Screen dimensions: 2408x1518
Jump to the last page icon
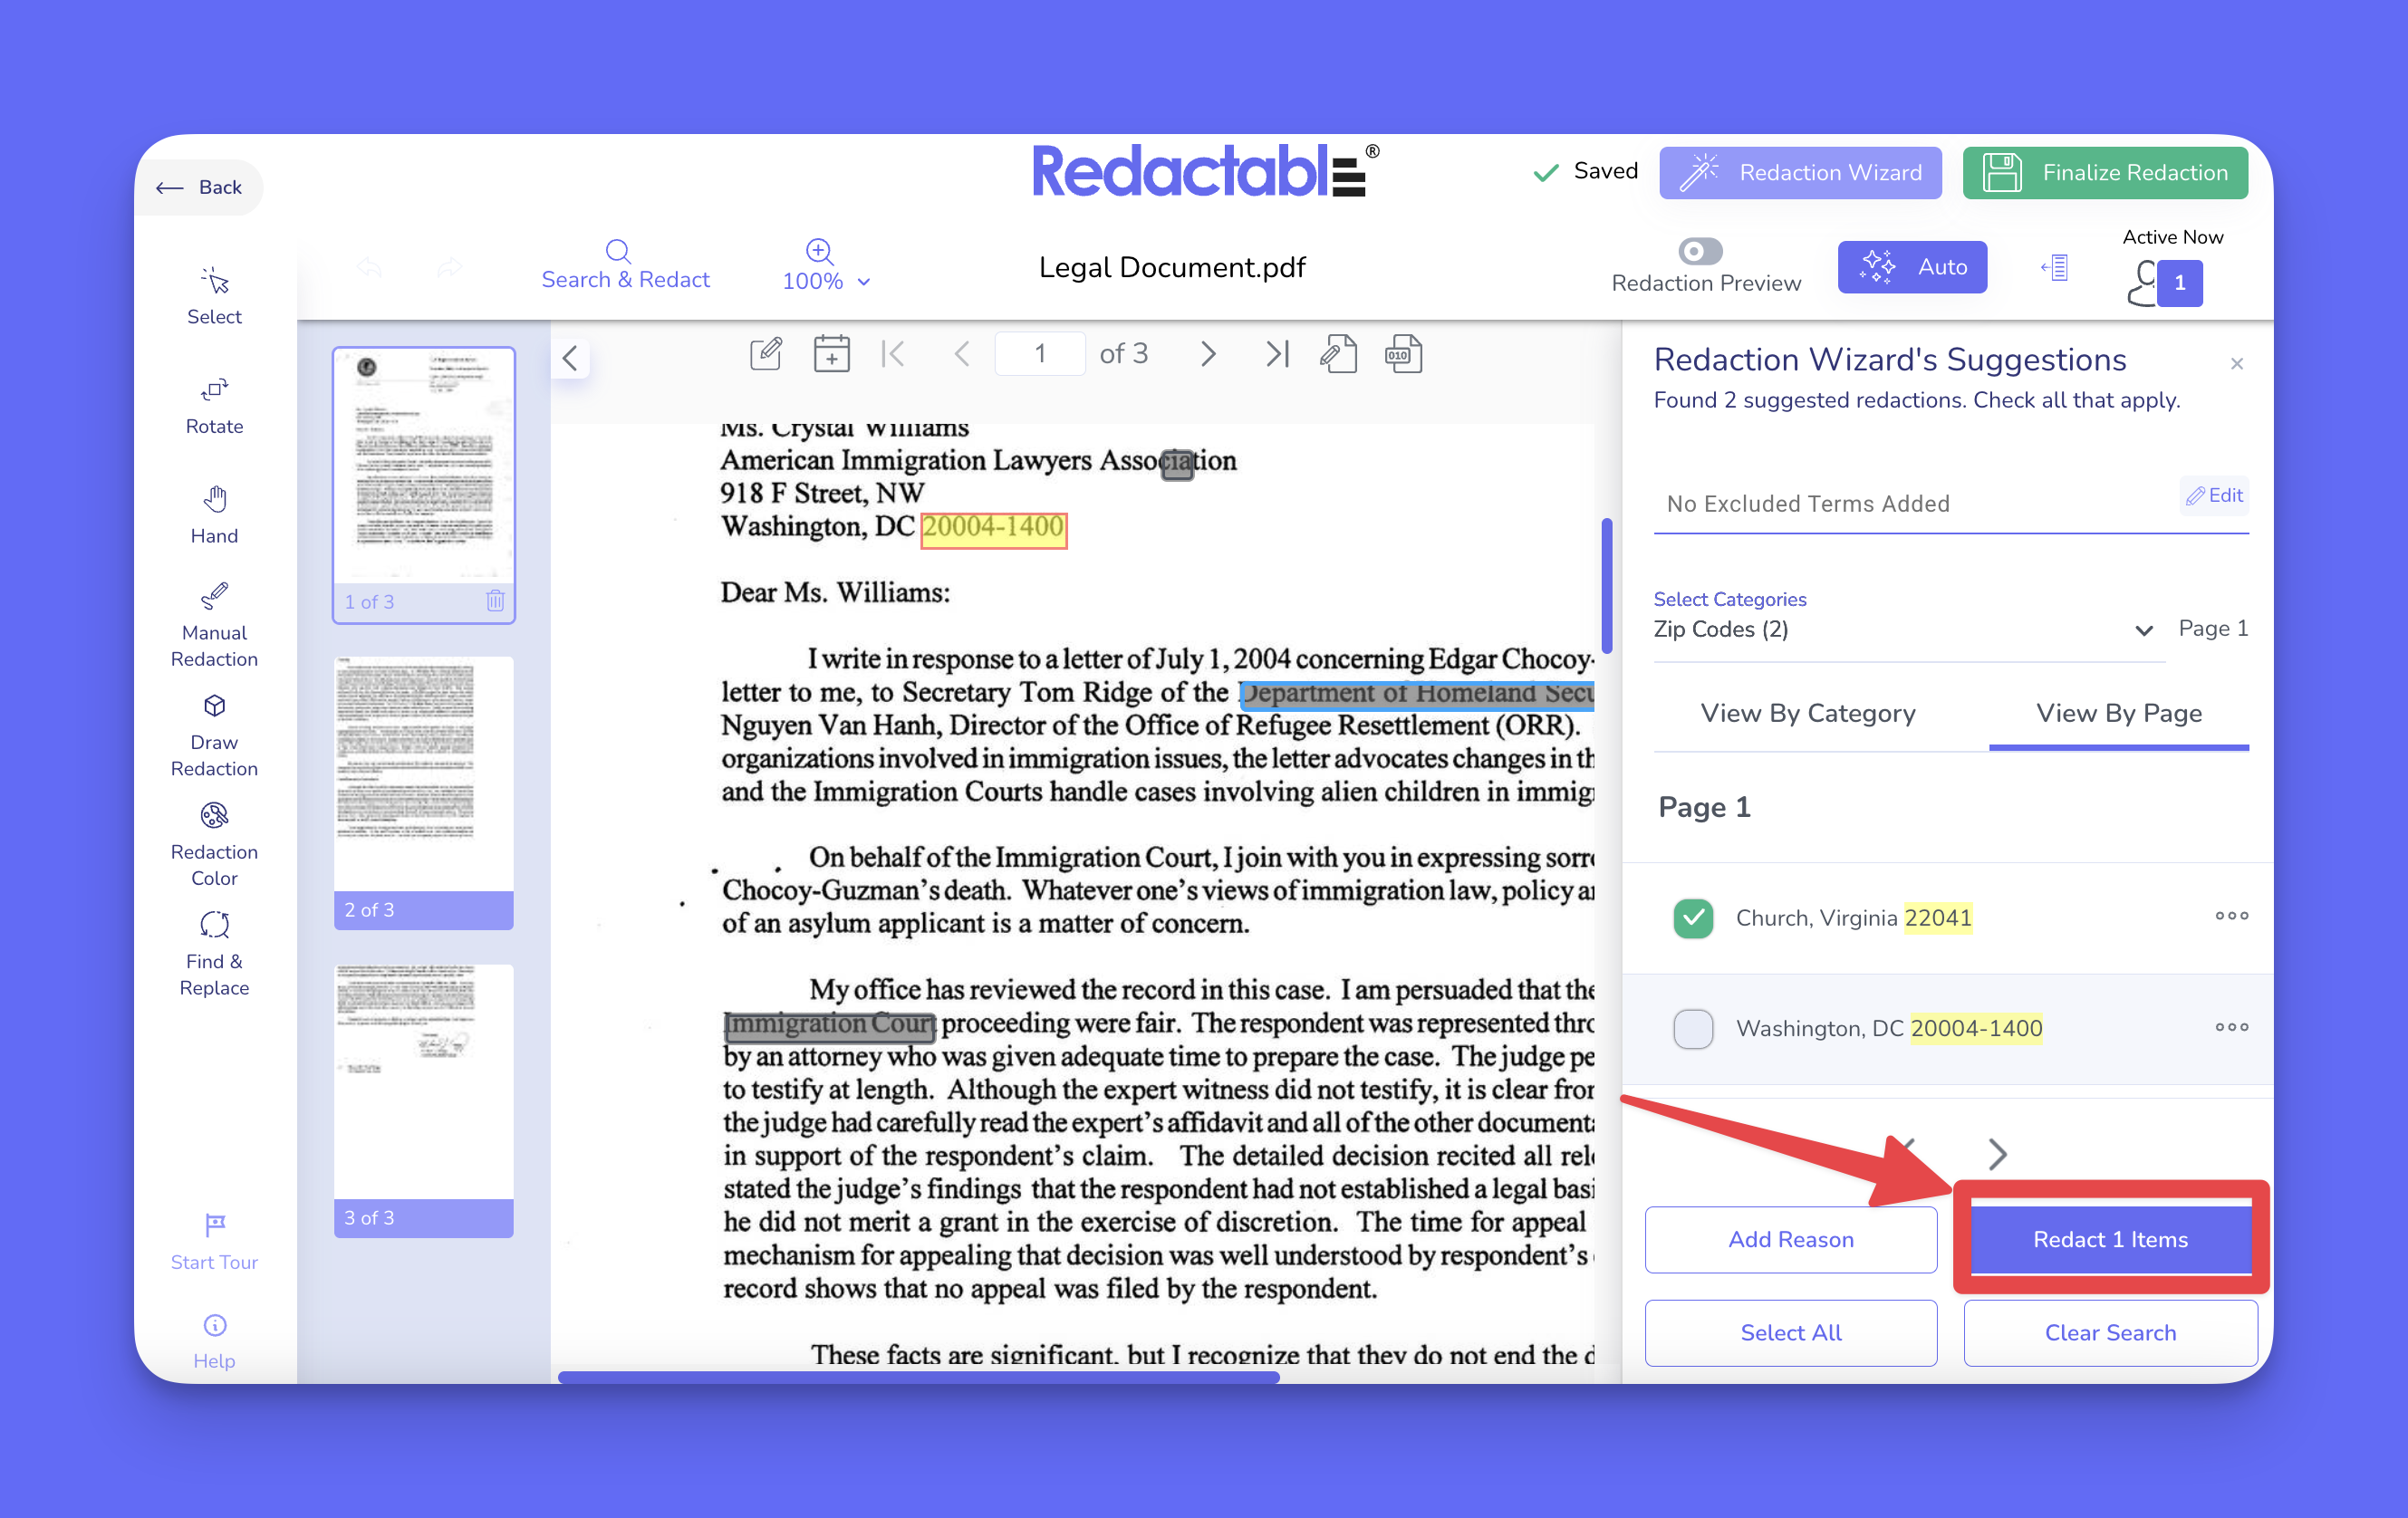click(x=1277, y=354)
